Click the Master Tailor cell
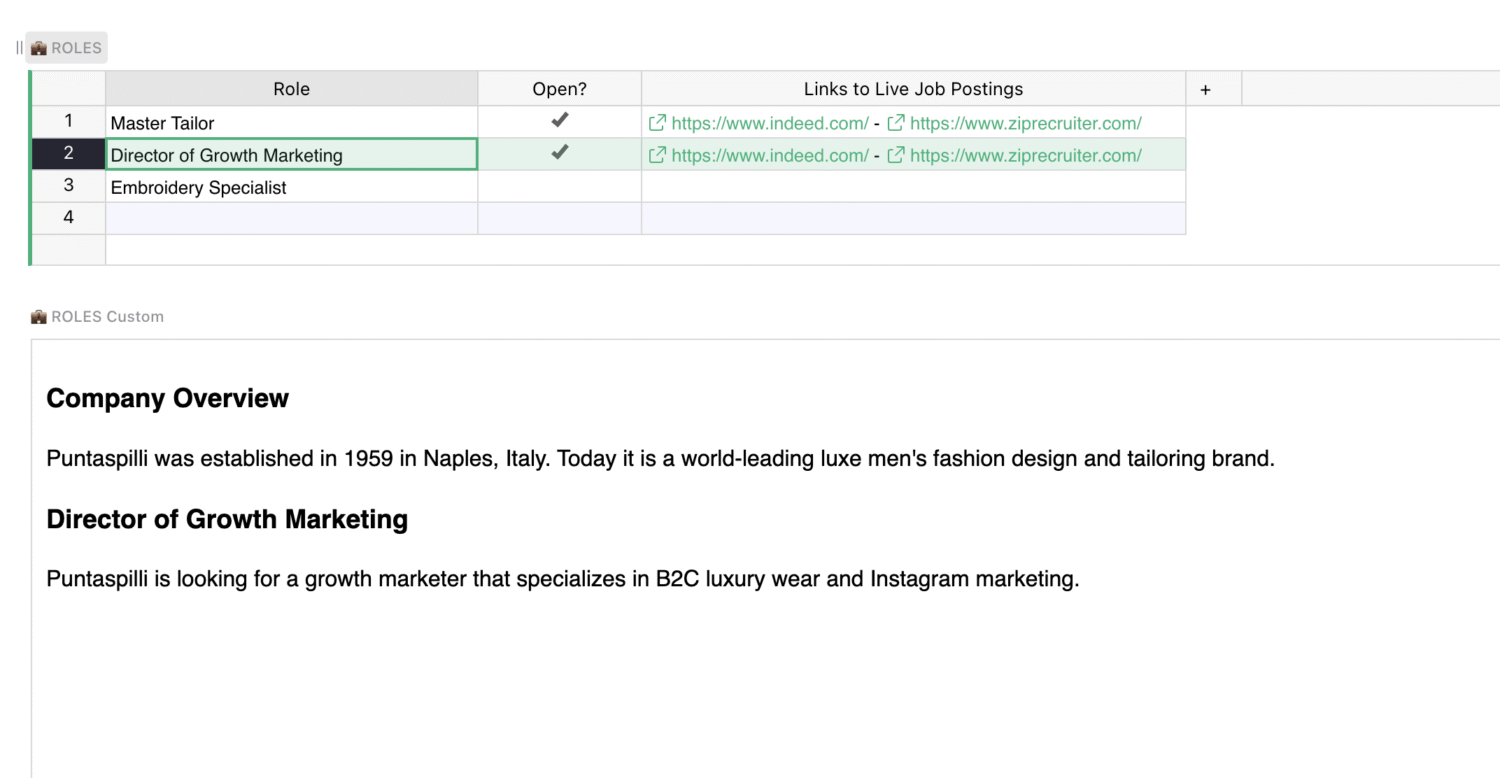 coord(291,123)
